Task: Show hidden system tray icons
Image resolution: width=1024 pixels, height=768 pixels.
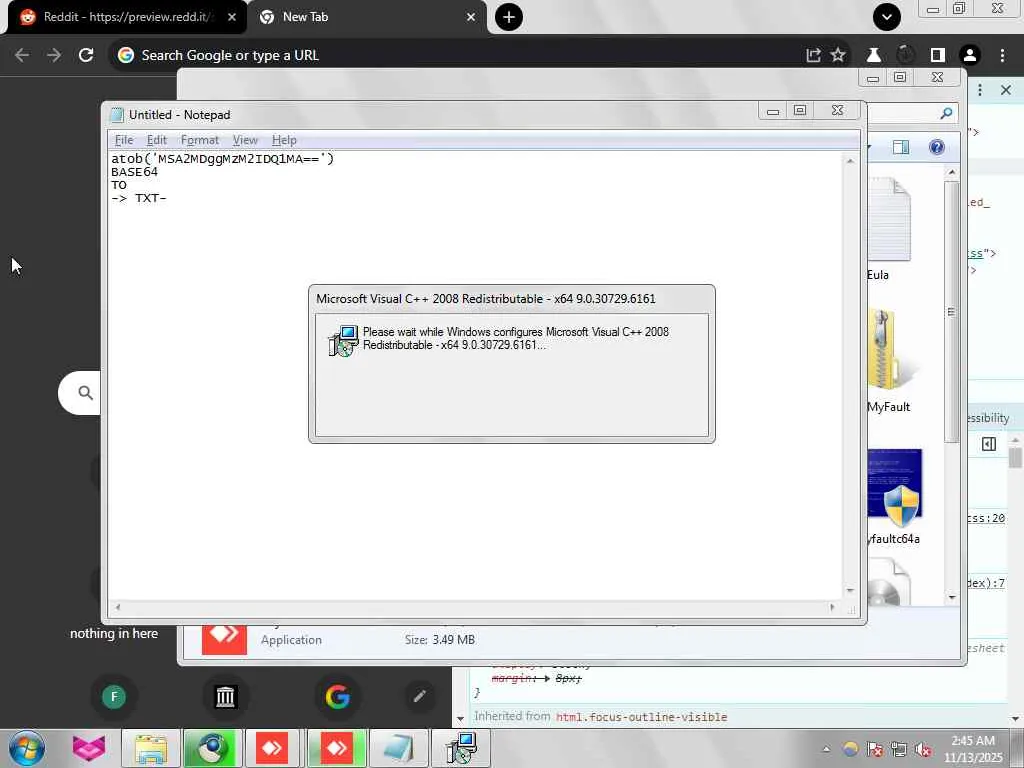Action: point(826,749)
